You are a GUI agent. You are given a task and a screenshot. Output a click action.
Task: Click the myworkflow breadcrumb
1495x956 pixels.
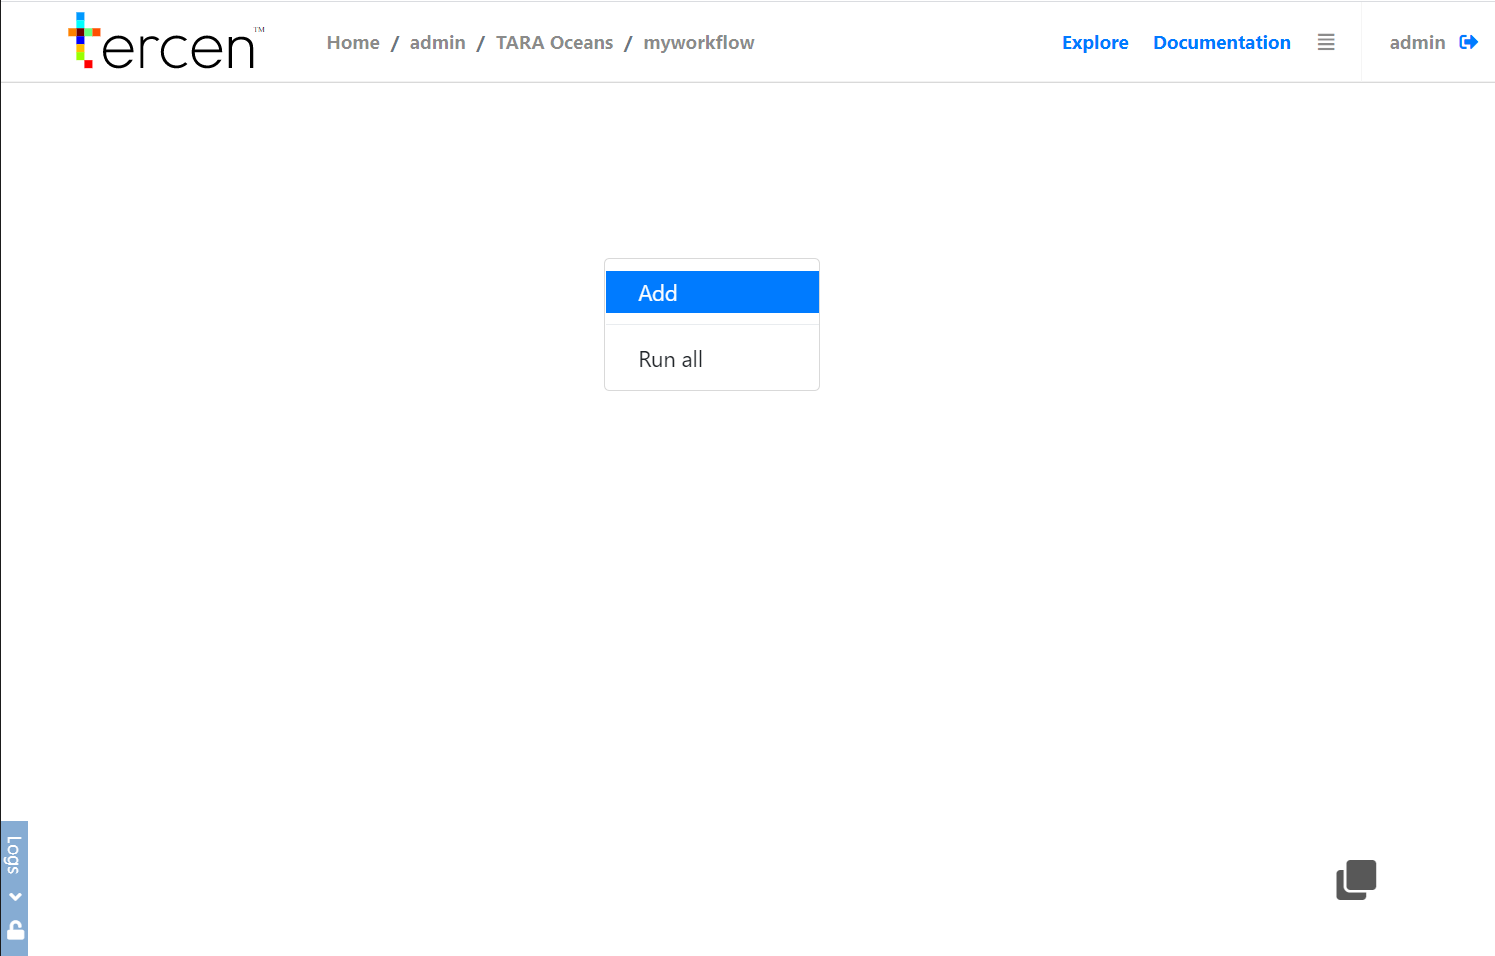(699, 43)
